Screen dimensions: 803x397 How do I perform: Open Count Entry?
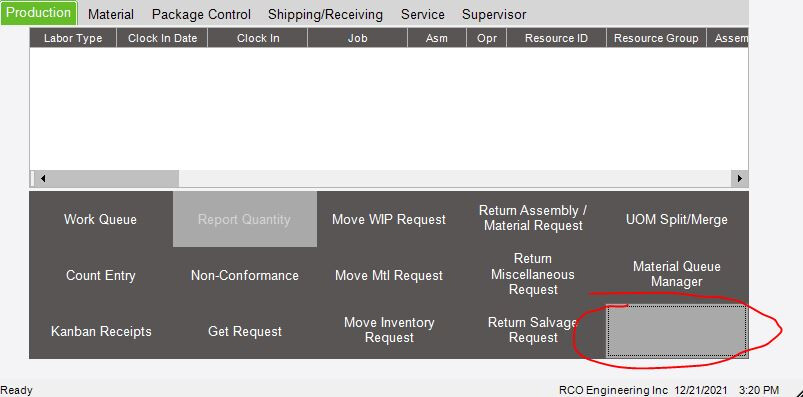pyautogui.click(x=100, y=275)
